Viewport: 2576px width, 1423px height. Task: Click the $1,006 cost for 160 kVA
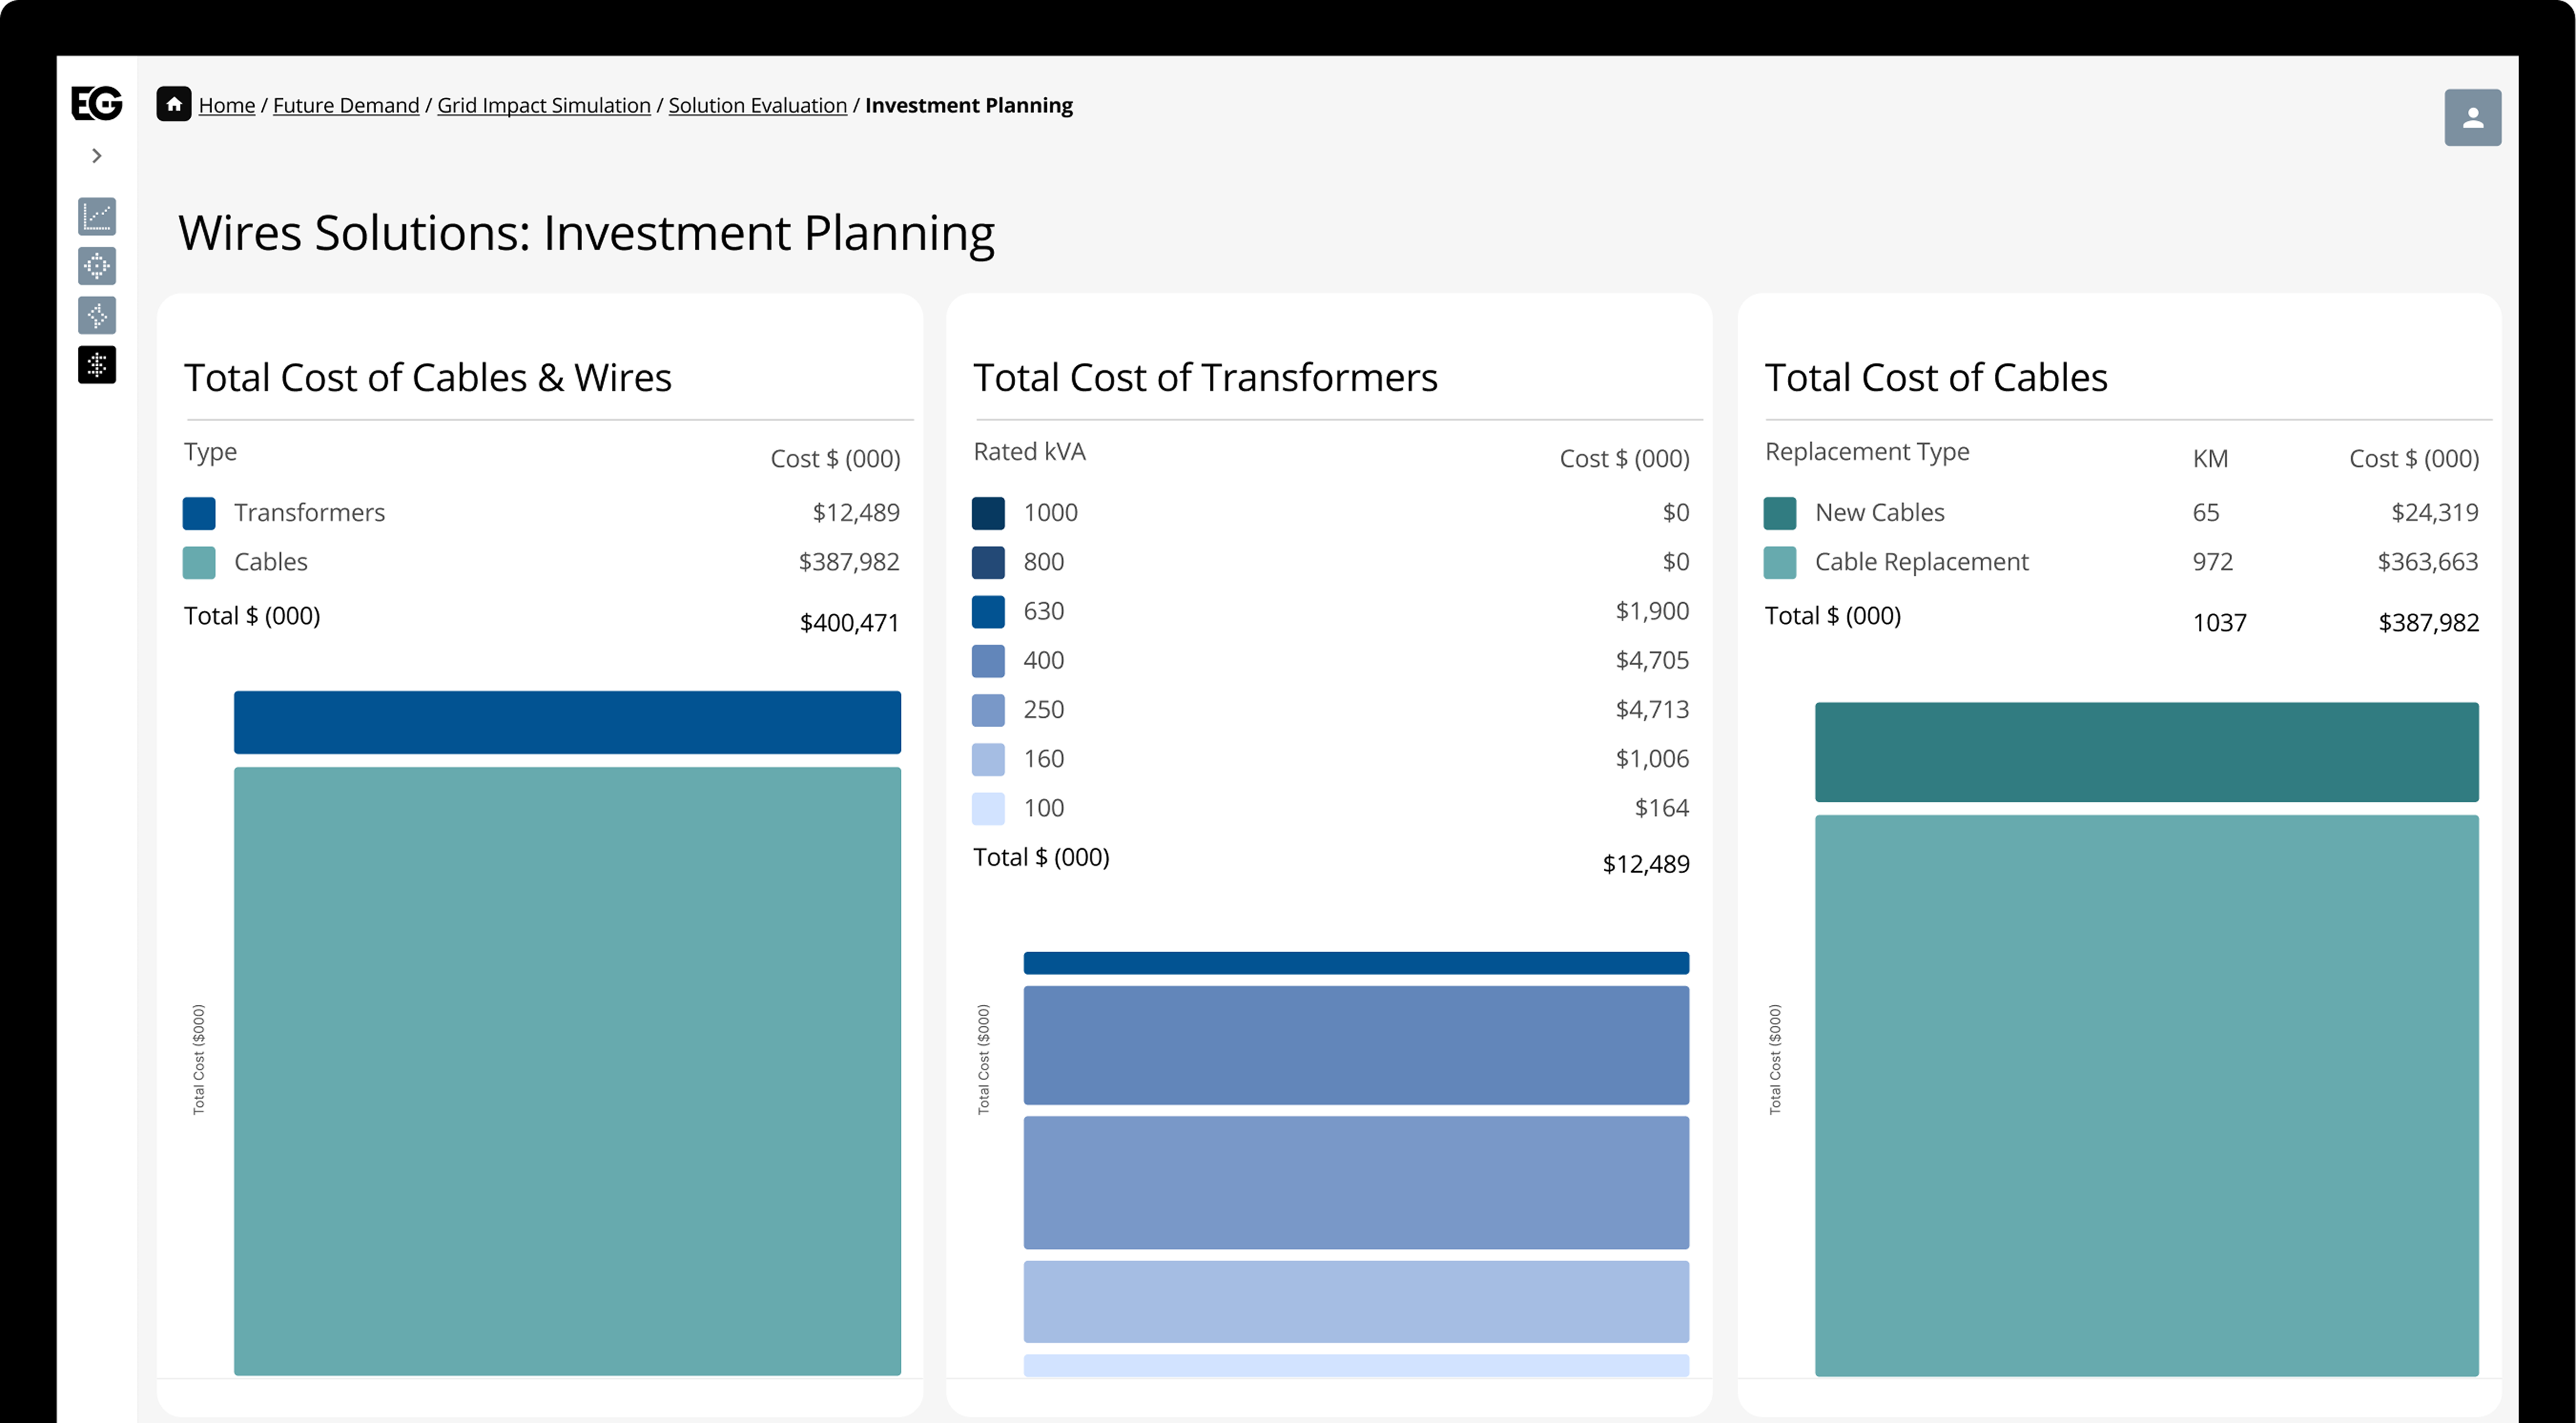1652,759
